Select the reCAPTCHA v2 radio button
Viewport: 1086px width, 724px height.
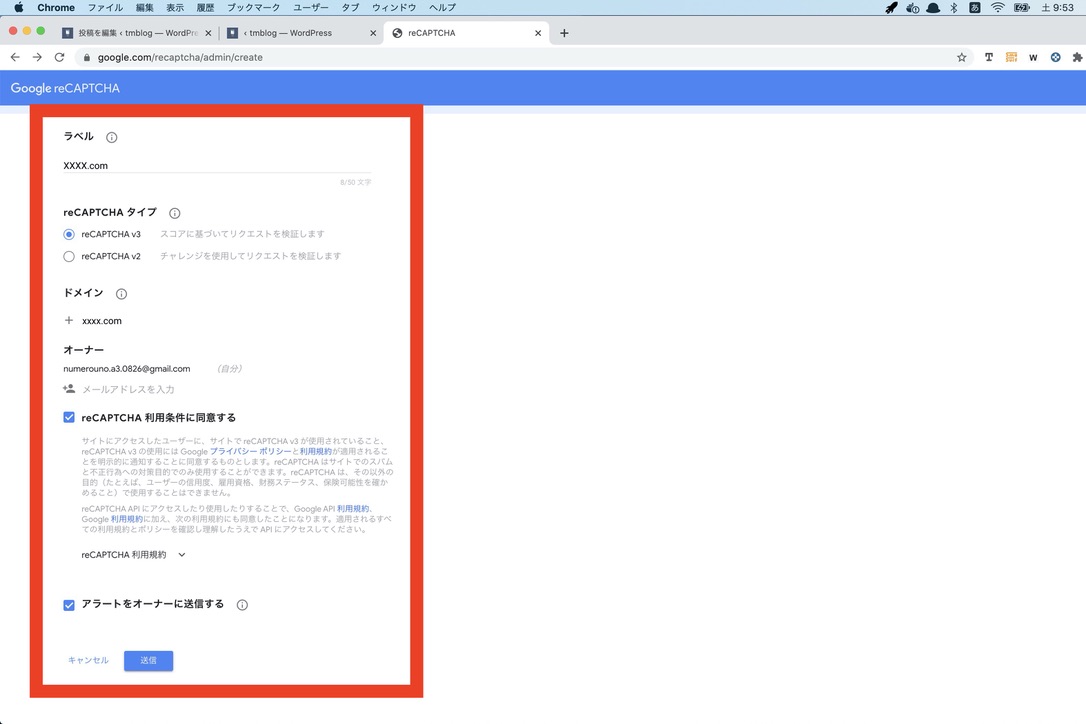coord(69,256)
